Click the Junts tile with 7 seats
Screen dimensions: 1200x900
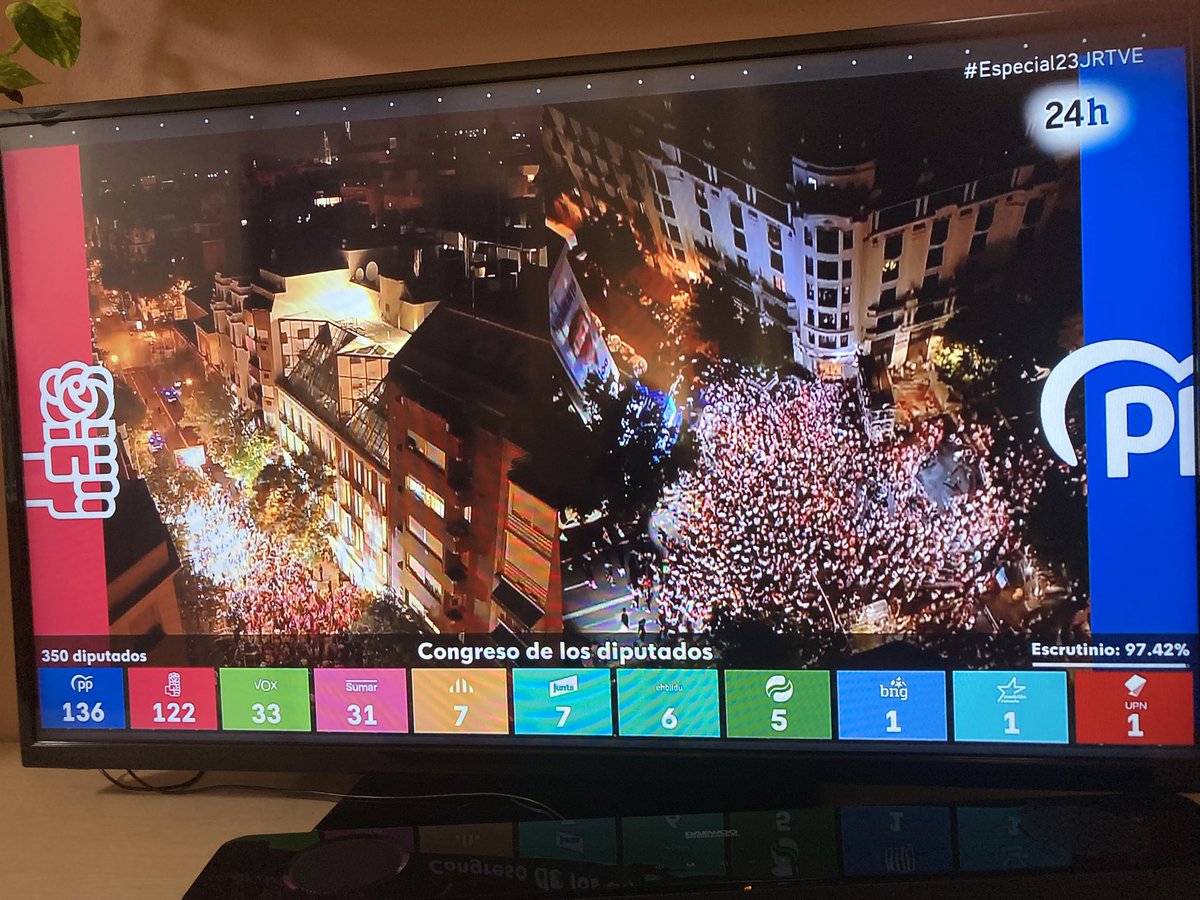562,702
